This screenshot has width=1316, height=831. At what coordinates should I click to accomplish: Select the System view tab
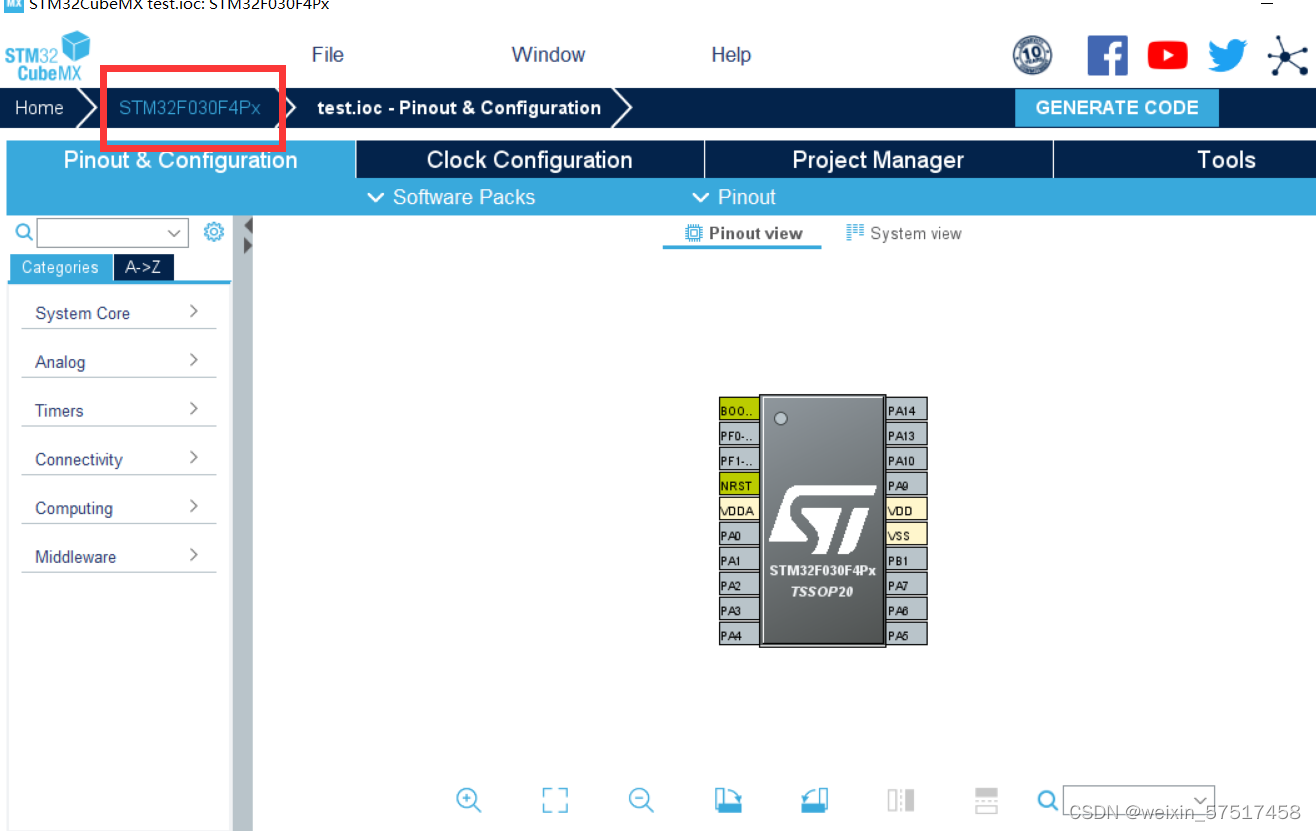pyautogui.click(x=903, y=234)
